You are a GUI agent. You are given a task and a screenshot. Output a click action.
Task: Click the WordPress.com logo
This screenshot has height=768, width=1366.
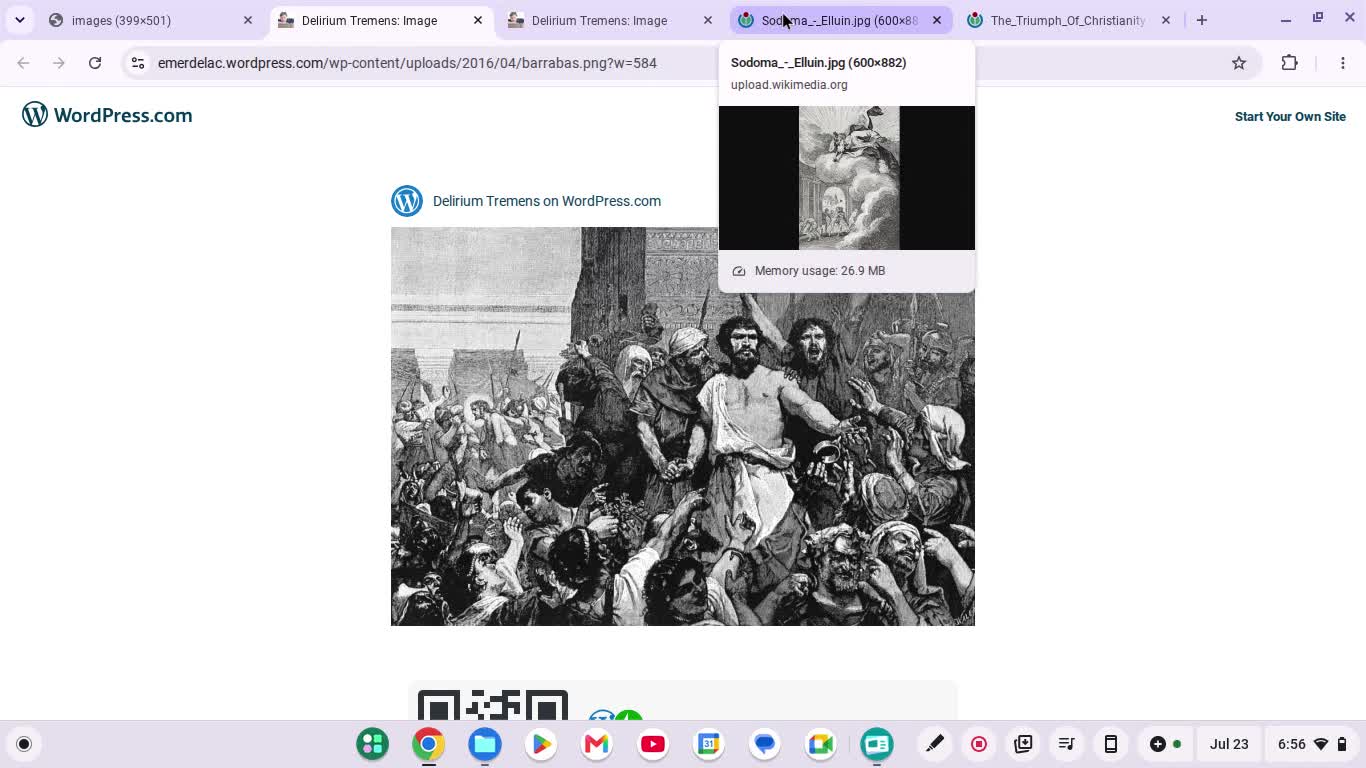point(107,115)
